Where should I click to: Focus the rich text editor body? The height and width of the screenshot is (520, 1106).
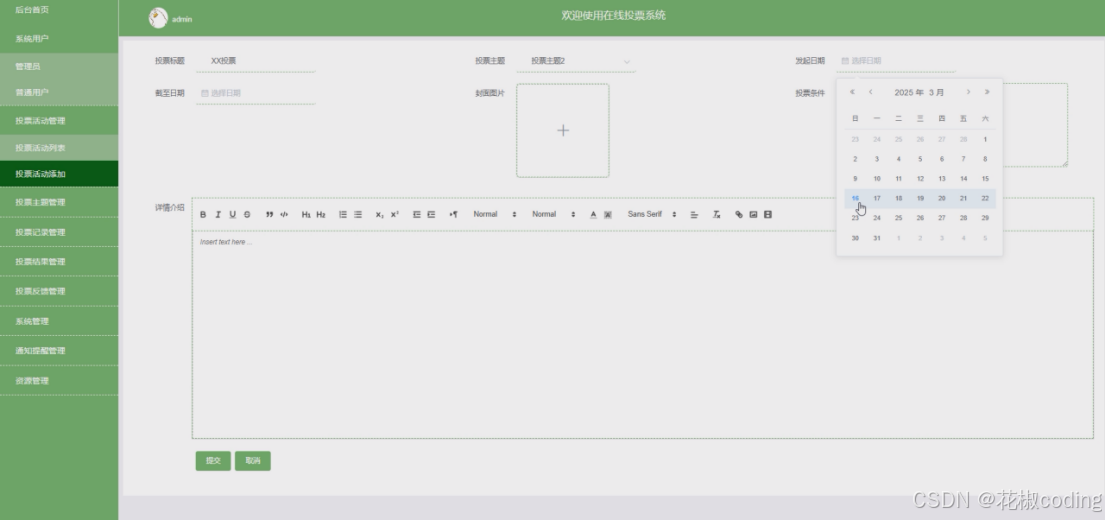click(643, 334)
